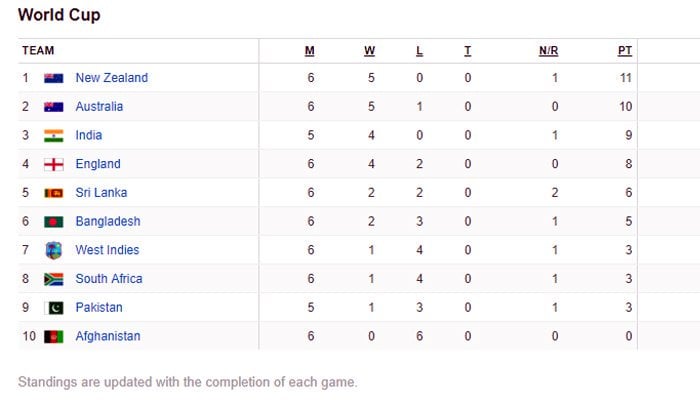Sort by the N/R column header
This screenshot has height=400, width=700.
tap(547, 51)
